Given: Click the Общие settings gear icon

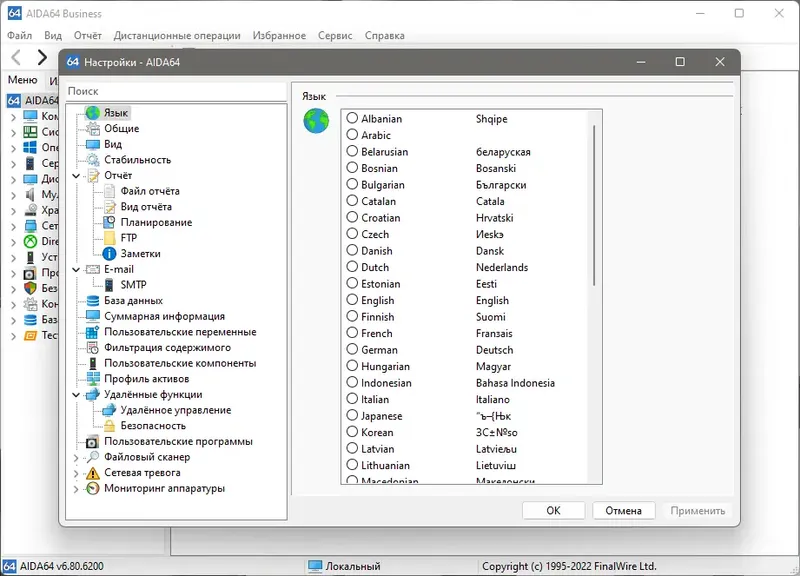Looking at the screenshot, I should tap(92, 129).
